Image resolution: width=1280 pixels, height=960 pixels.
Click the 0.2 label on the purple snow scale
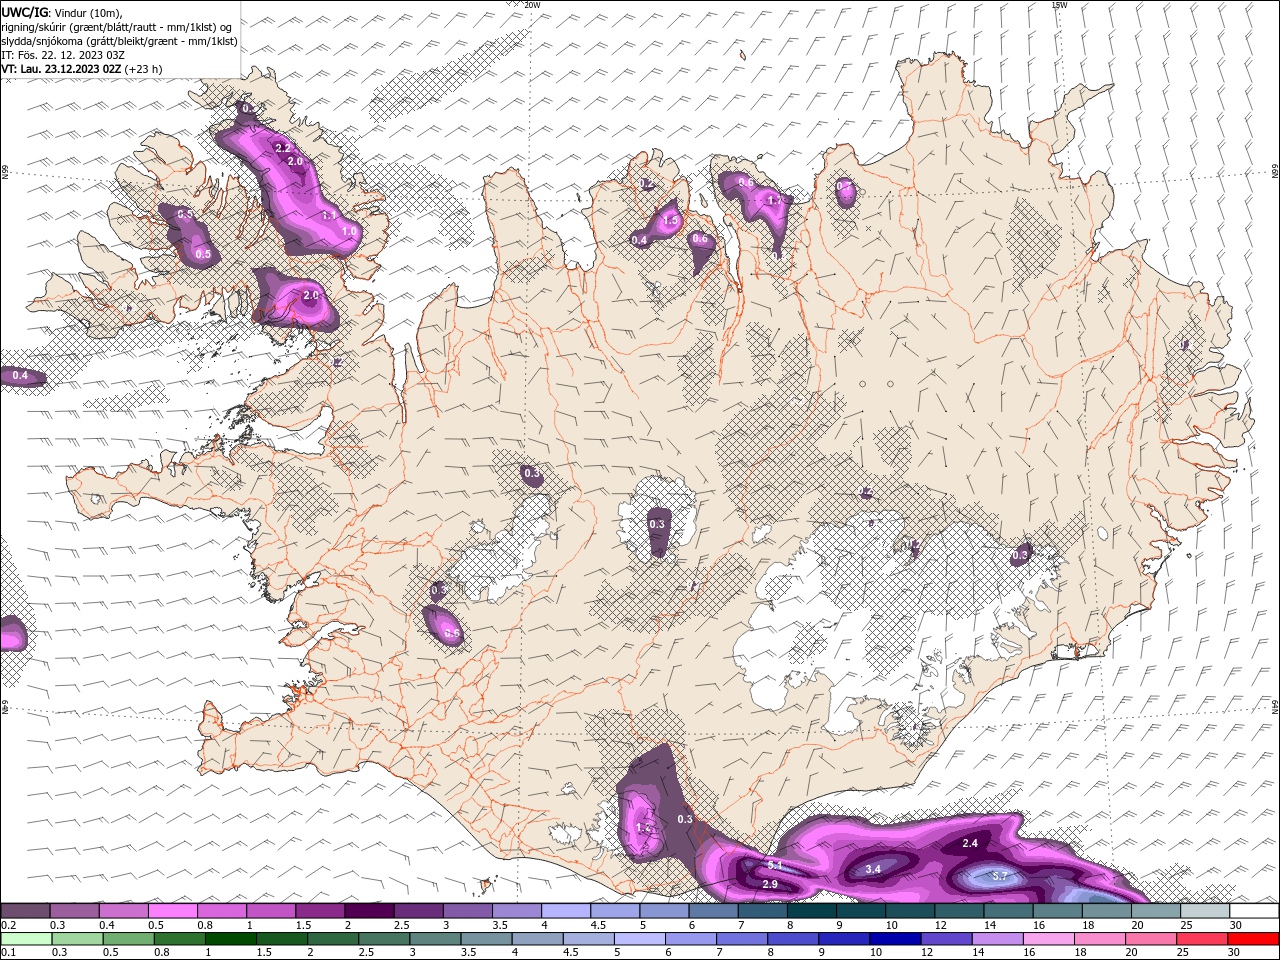coord(9,925)
